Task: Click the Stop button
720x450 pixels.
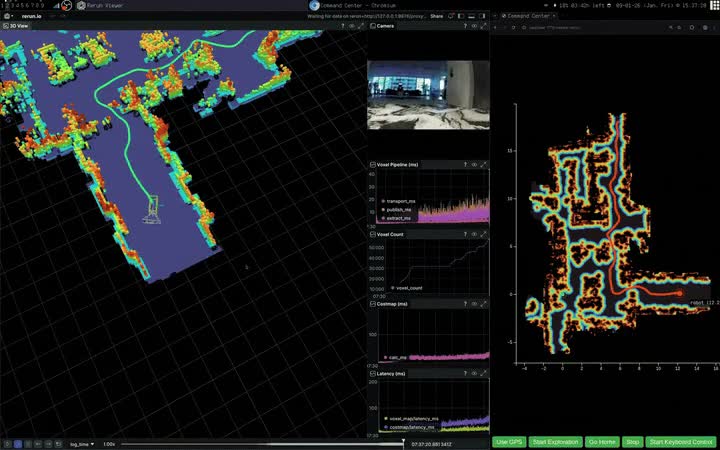Action: click(632, 442)
